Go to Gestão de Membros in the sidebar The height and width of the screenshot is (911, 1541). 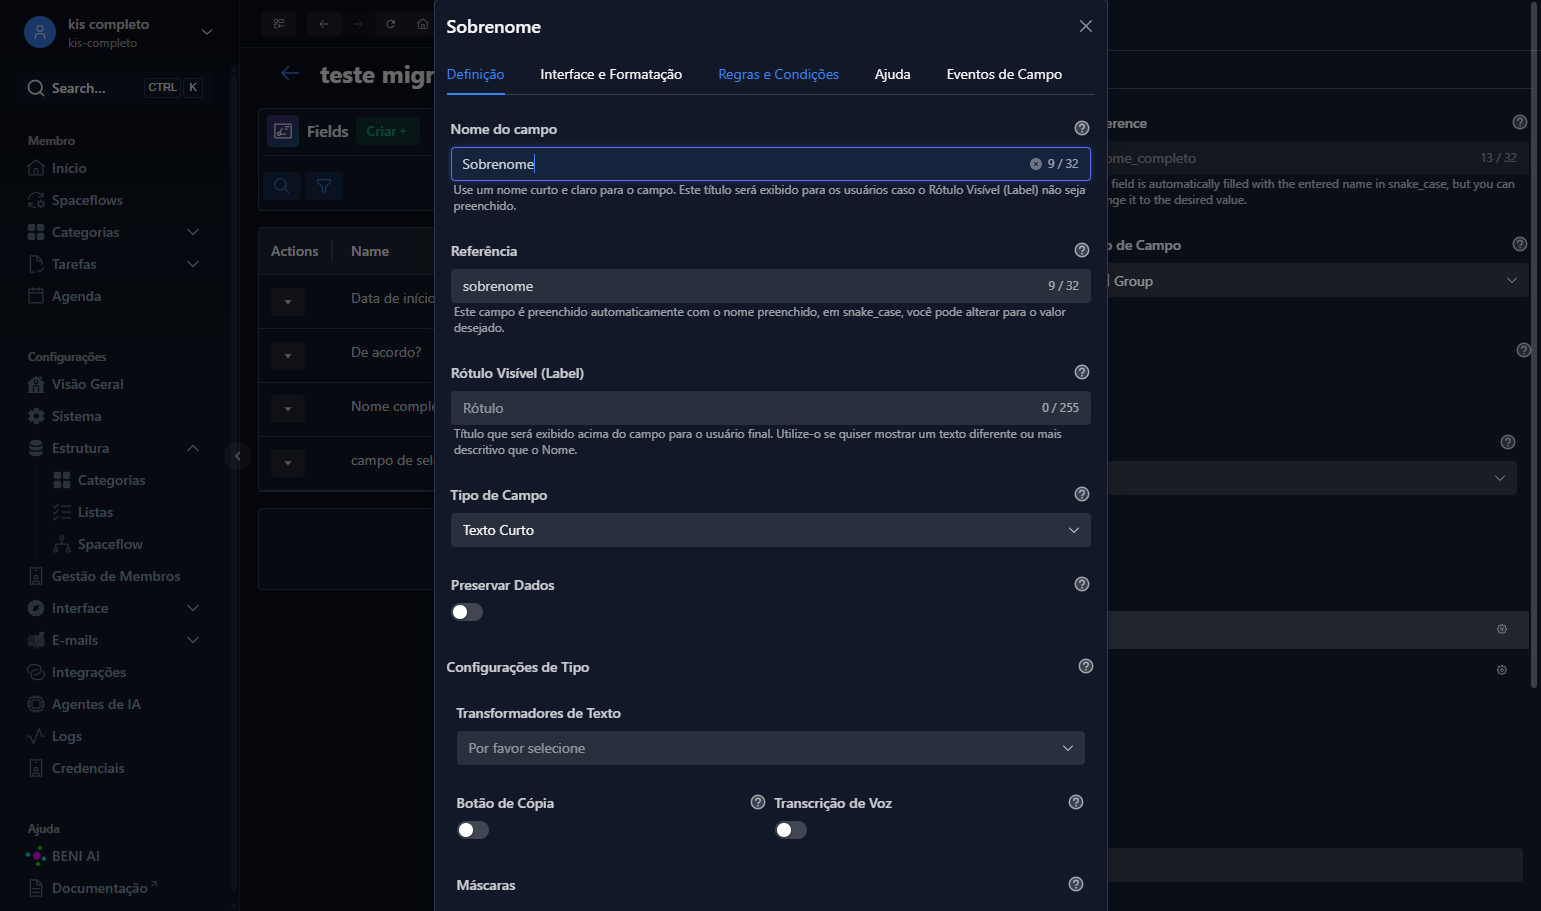104,576
